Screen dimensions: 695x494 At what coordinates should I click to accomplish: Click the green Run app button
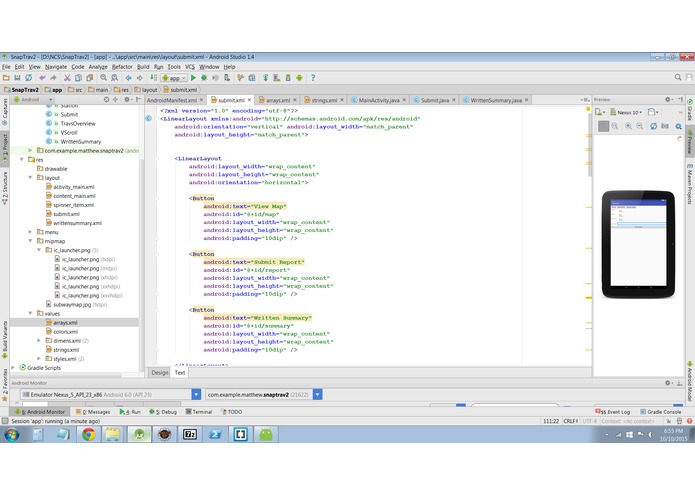(193, 77)
